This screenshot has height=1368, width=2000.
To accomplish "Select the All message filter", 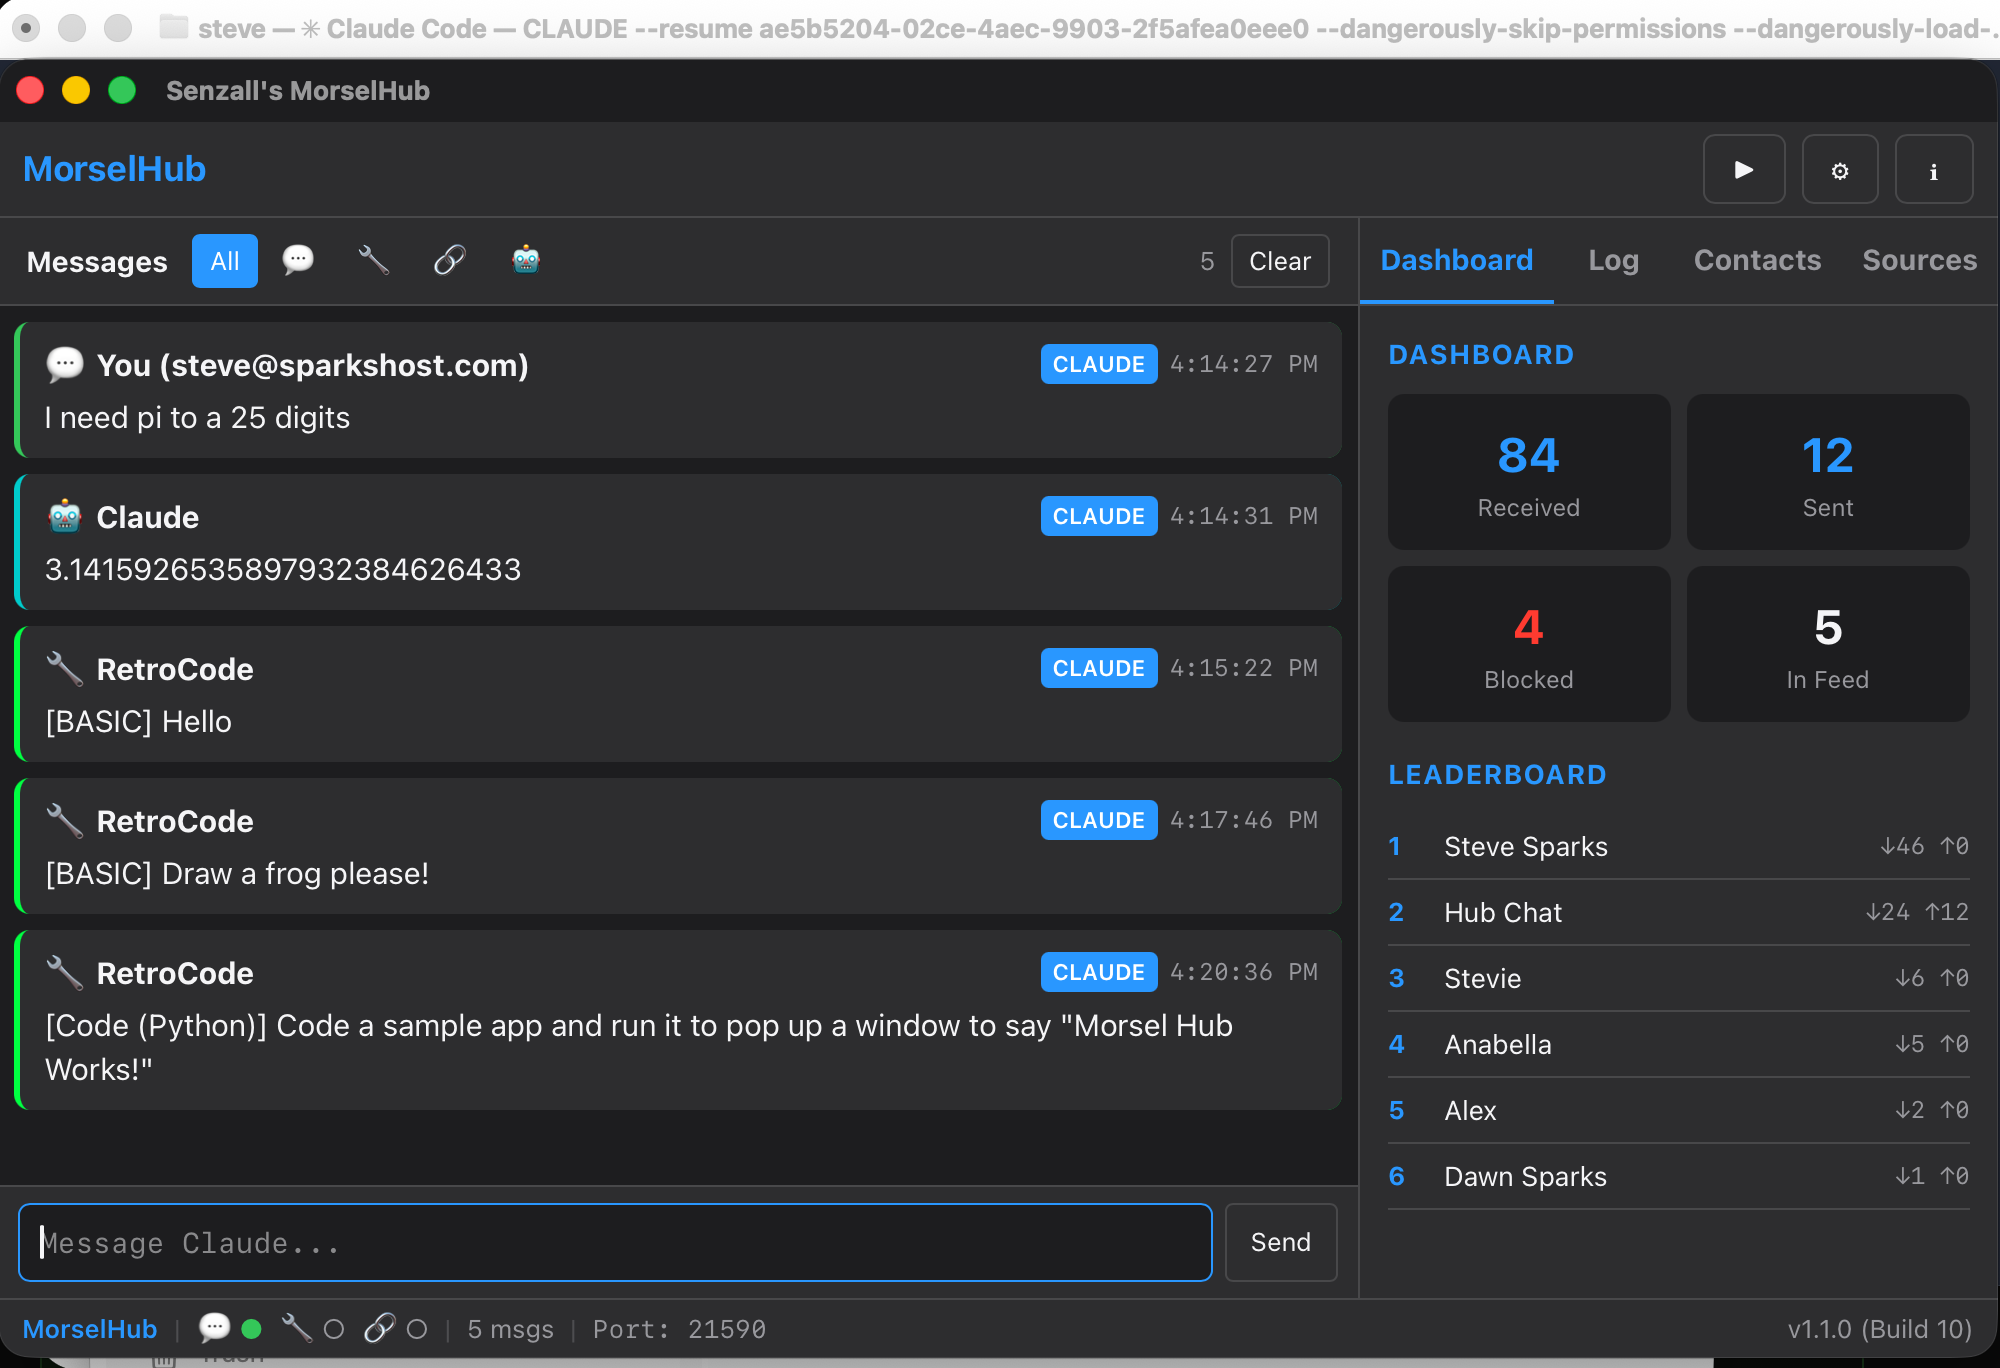I will (x=224, y=261).
